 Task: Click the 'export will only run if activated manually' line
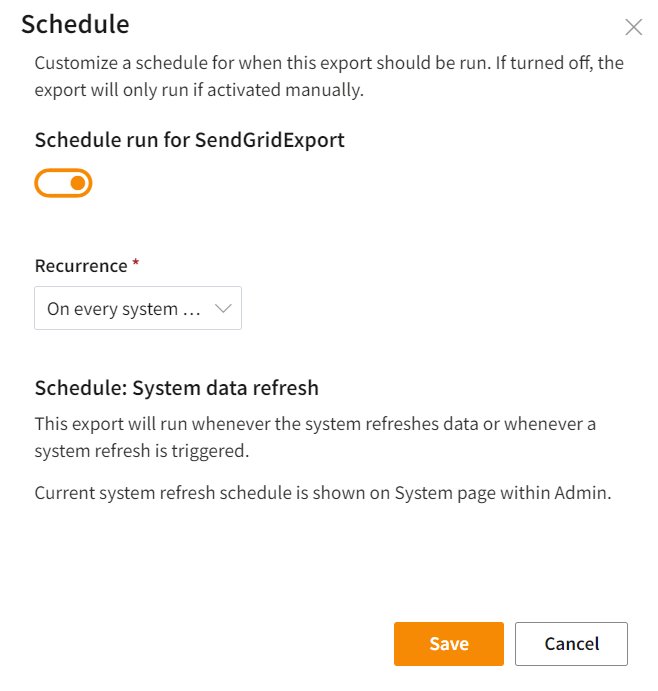tap(199, 91)
